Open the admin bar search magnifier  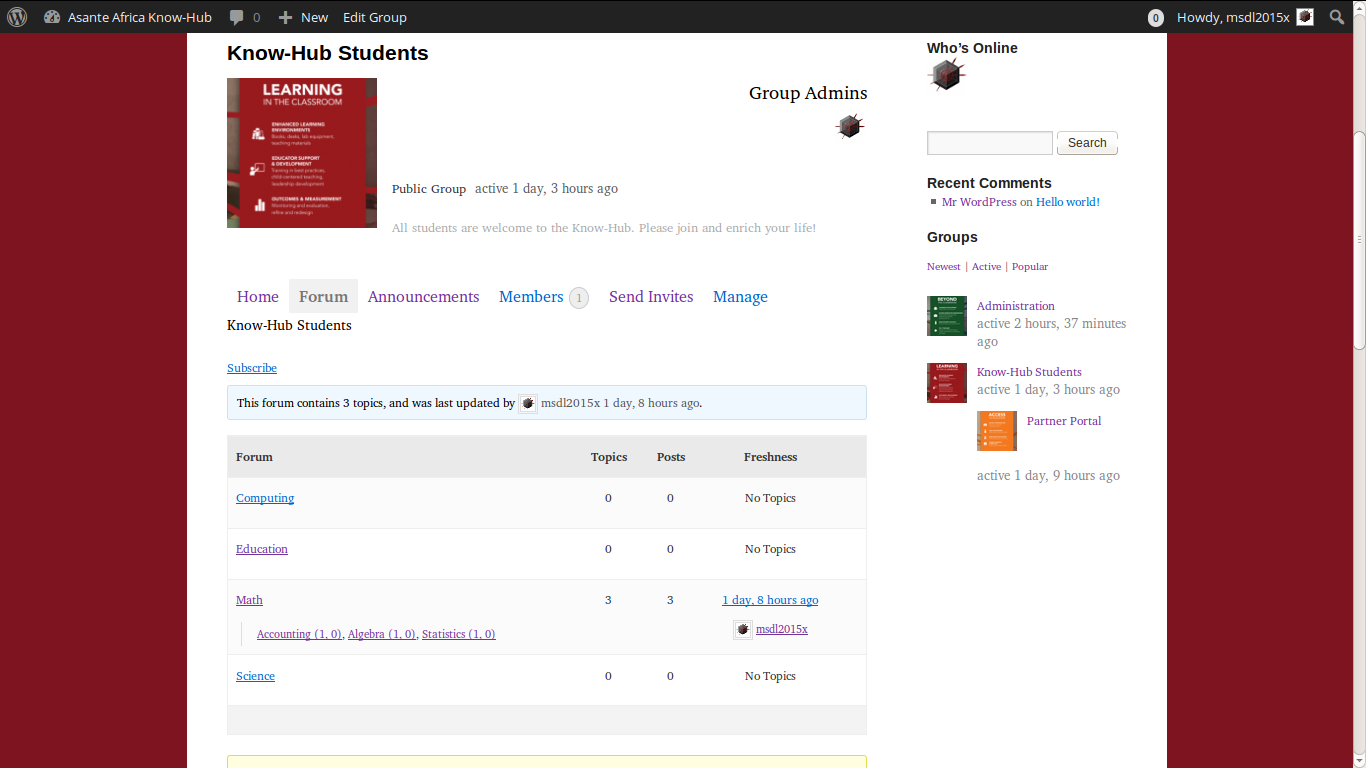click(x=1337, y=17)
